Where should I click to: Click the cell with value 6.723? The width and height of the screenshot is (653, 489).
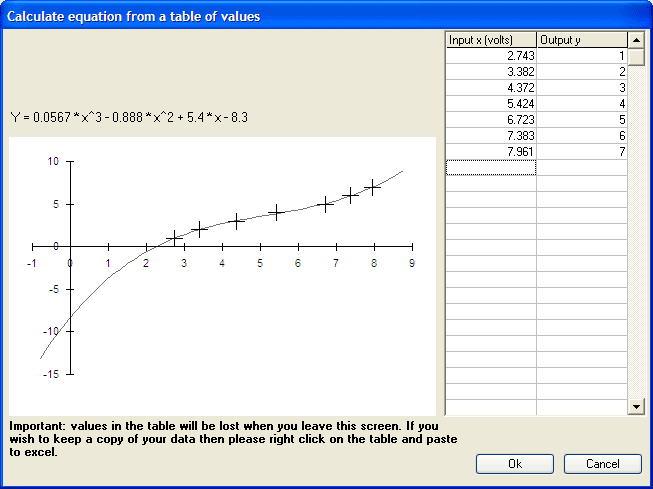(x=490, y=120)
